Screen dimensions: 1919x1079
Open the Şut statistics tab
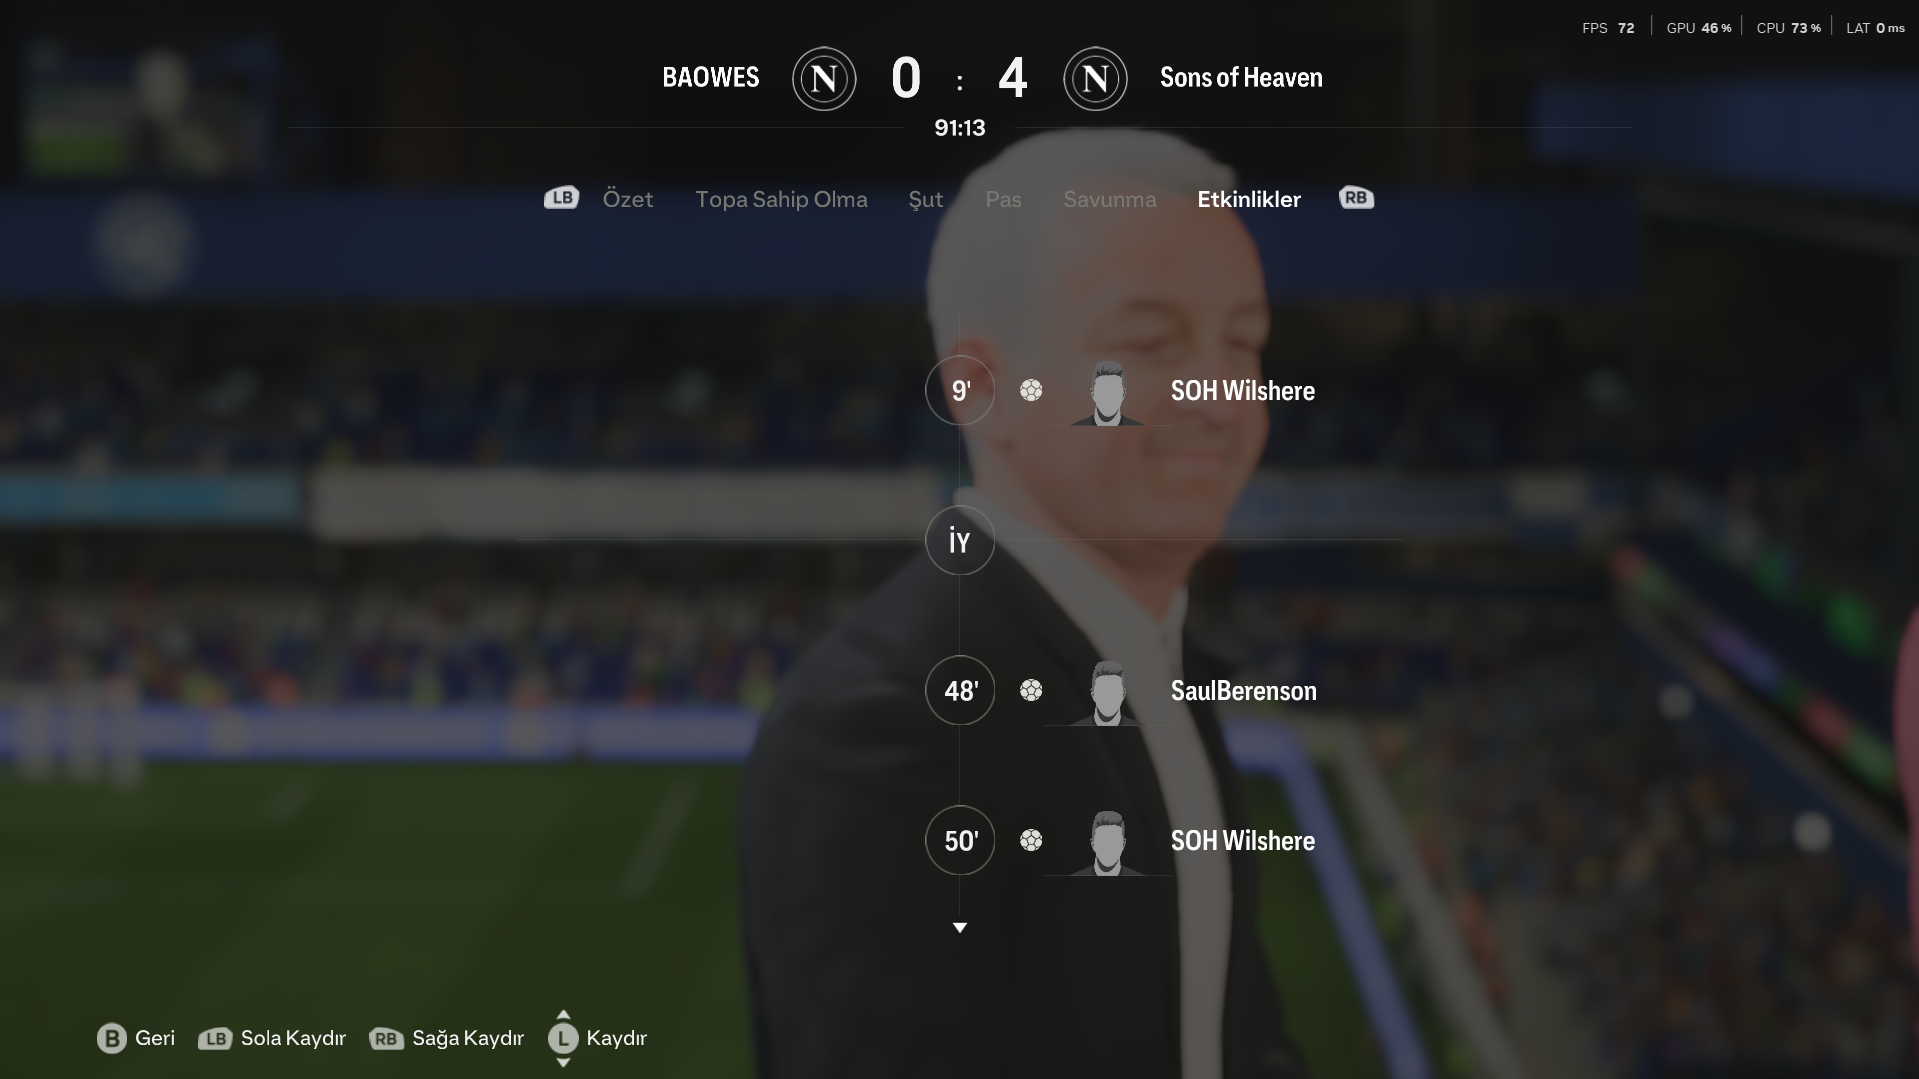point(926,199)
